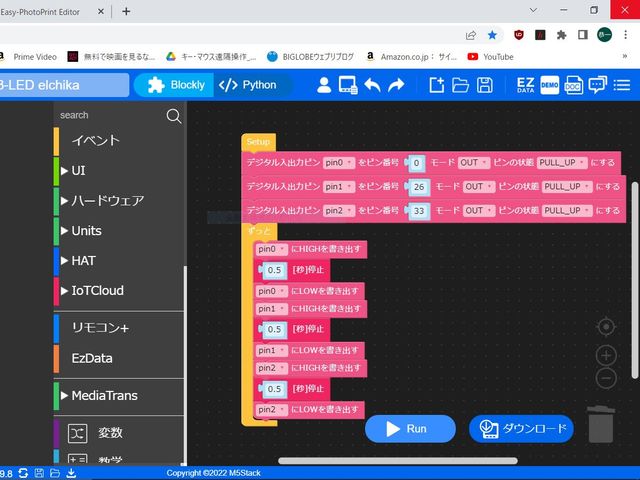640x480 pixels.
Task: Open mode OUT dropdown on pin 26 row
Action: [479, 187]
